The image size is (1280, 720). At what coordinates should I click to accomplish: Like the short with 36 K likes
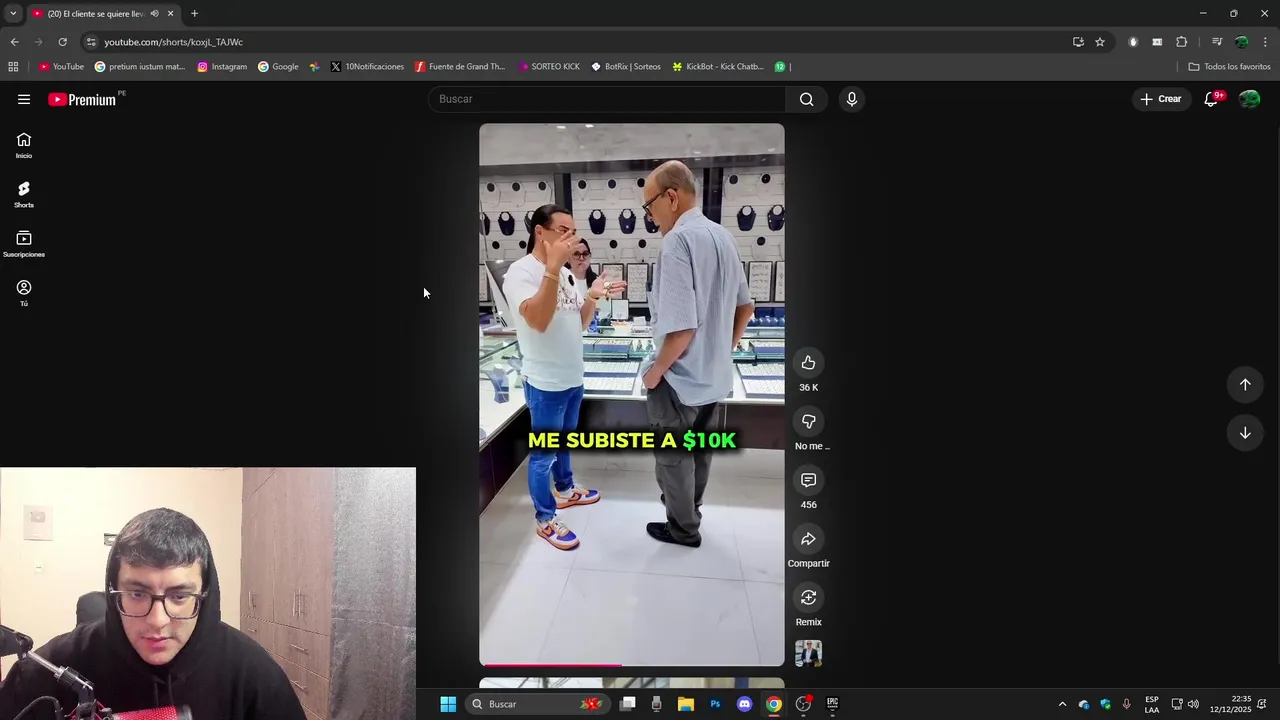point(808,363)
